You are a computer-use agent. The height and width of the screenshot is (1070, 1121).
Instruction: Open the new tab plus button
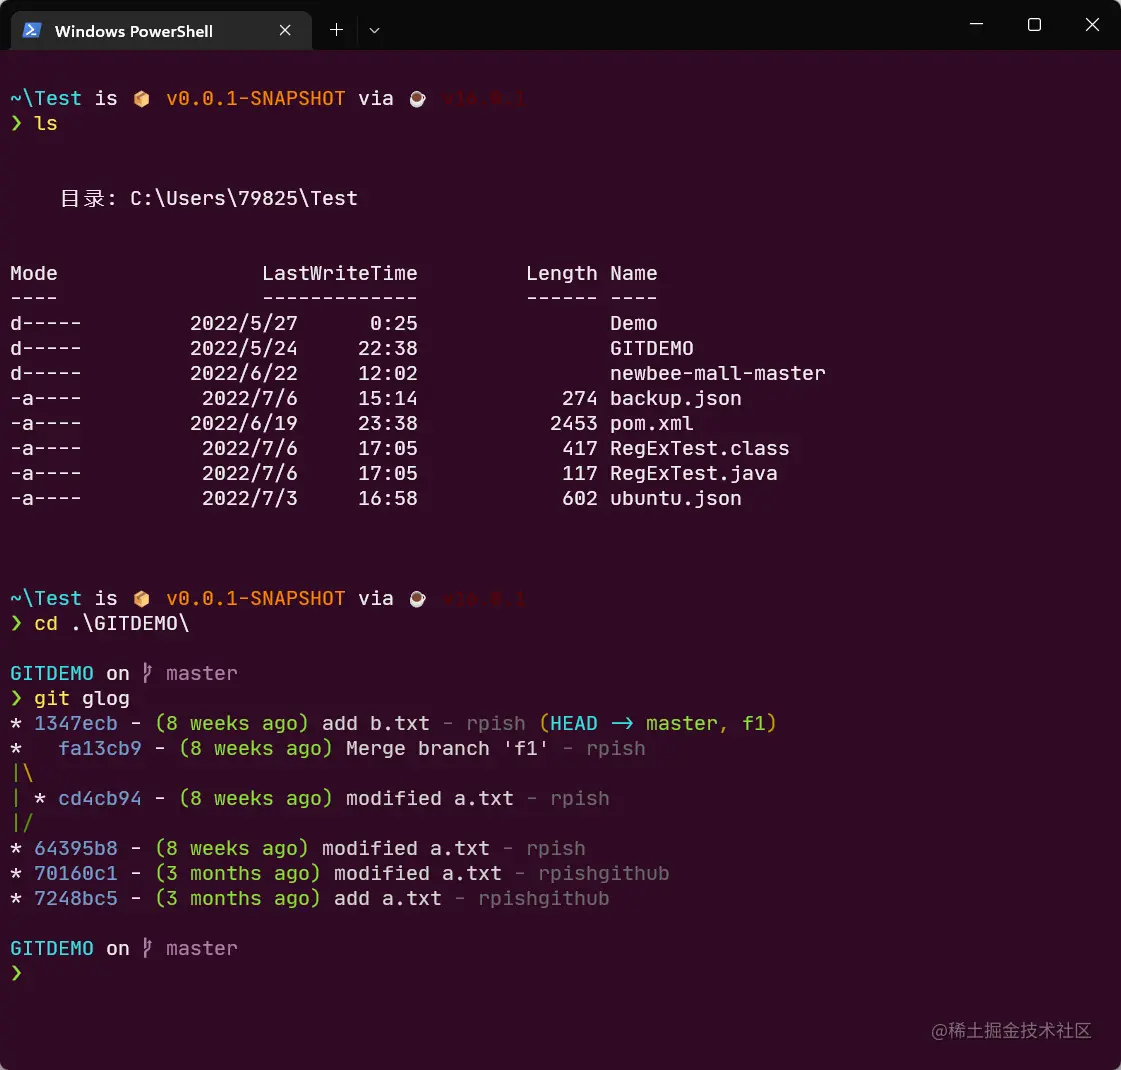coord(336,30)
